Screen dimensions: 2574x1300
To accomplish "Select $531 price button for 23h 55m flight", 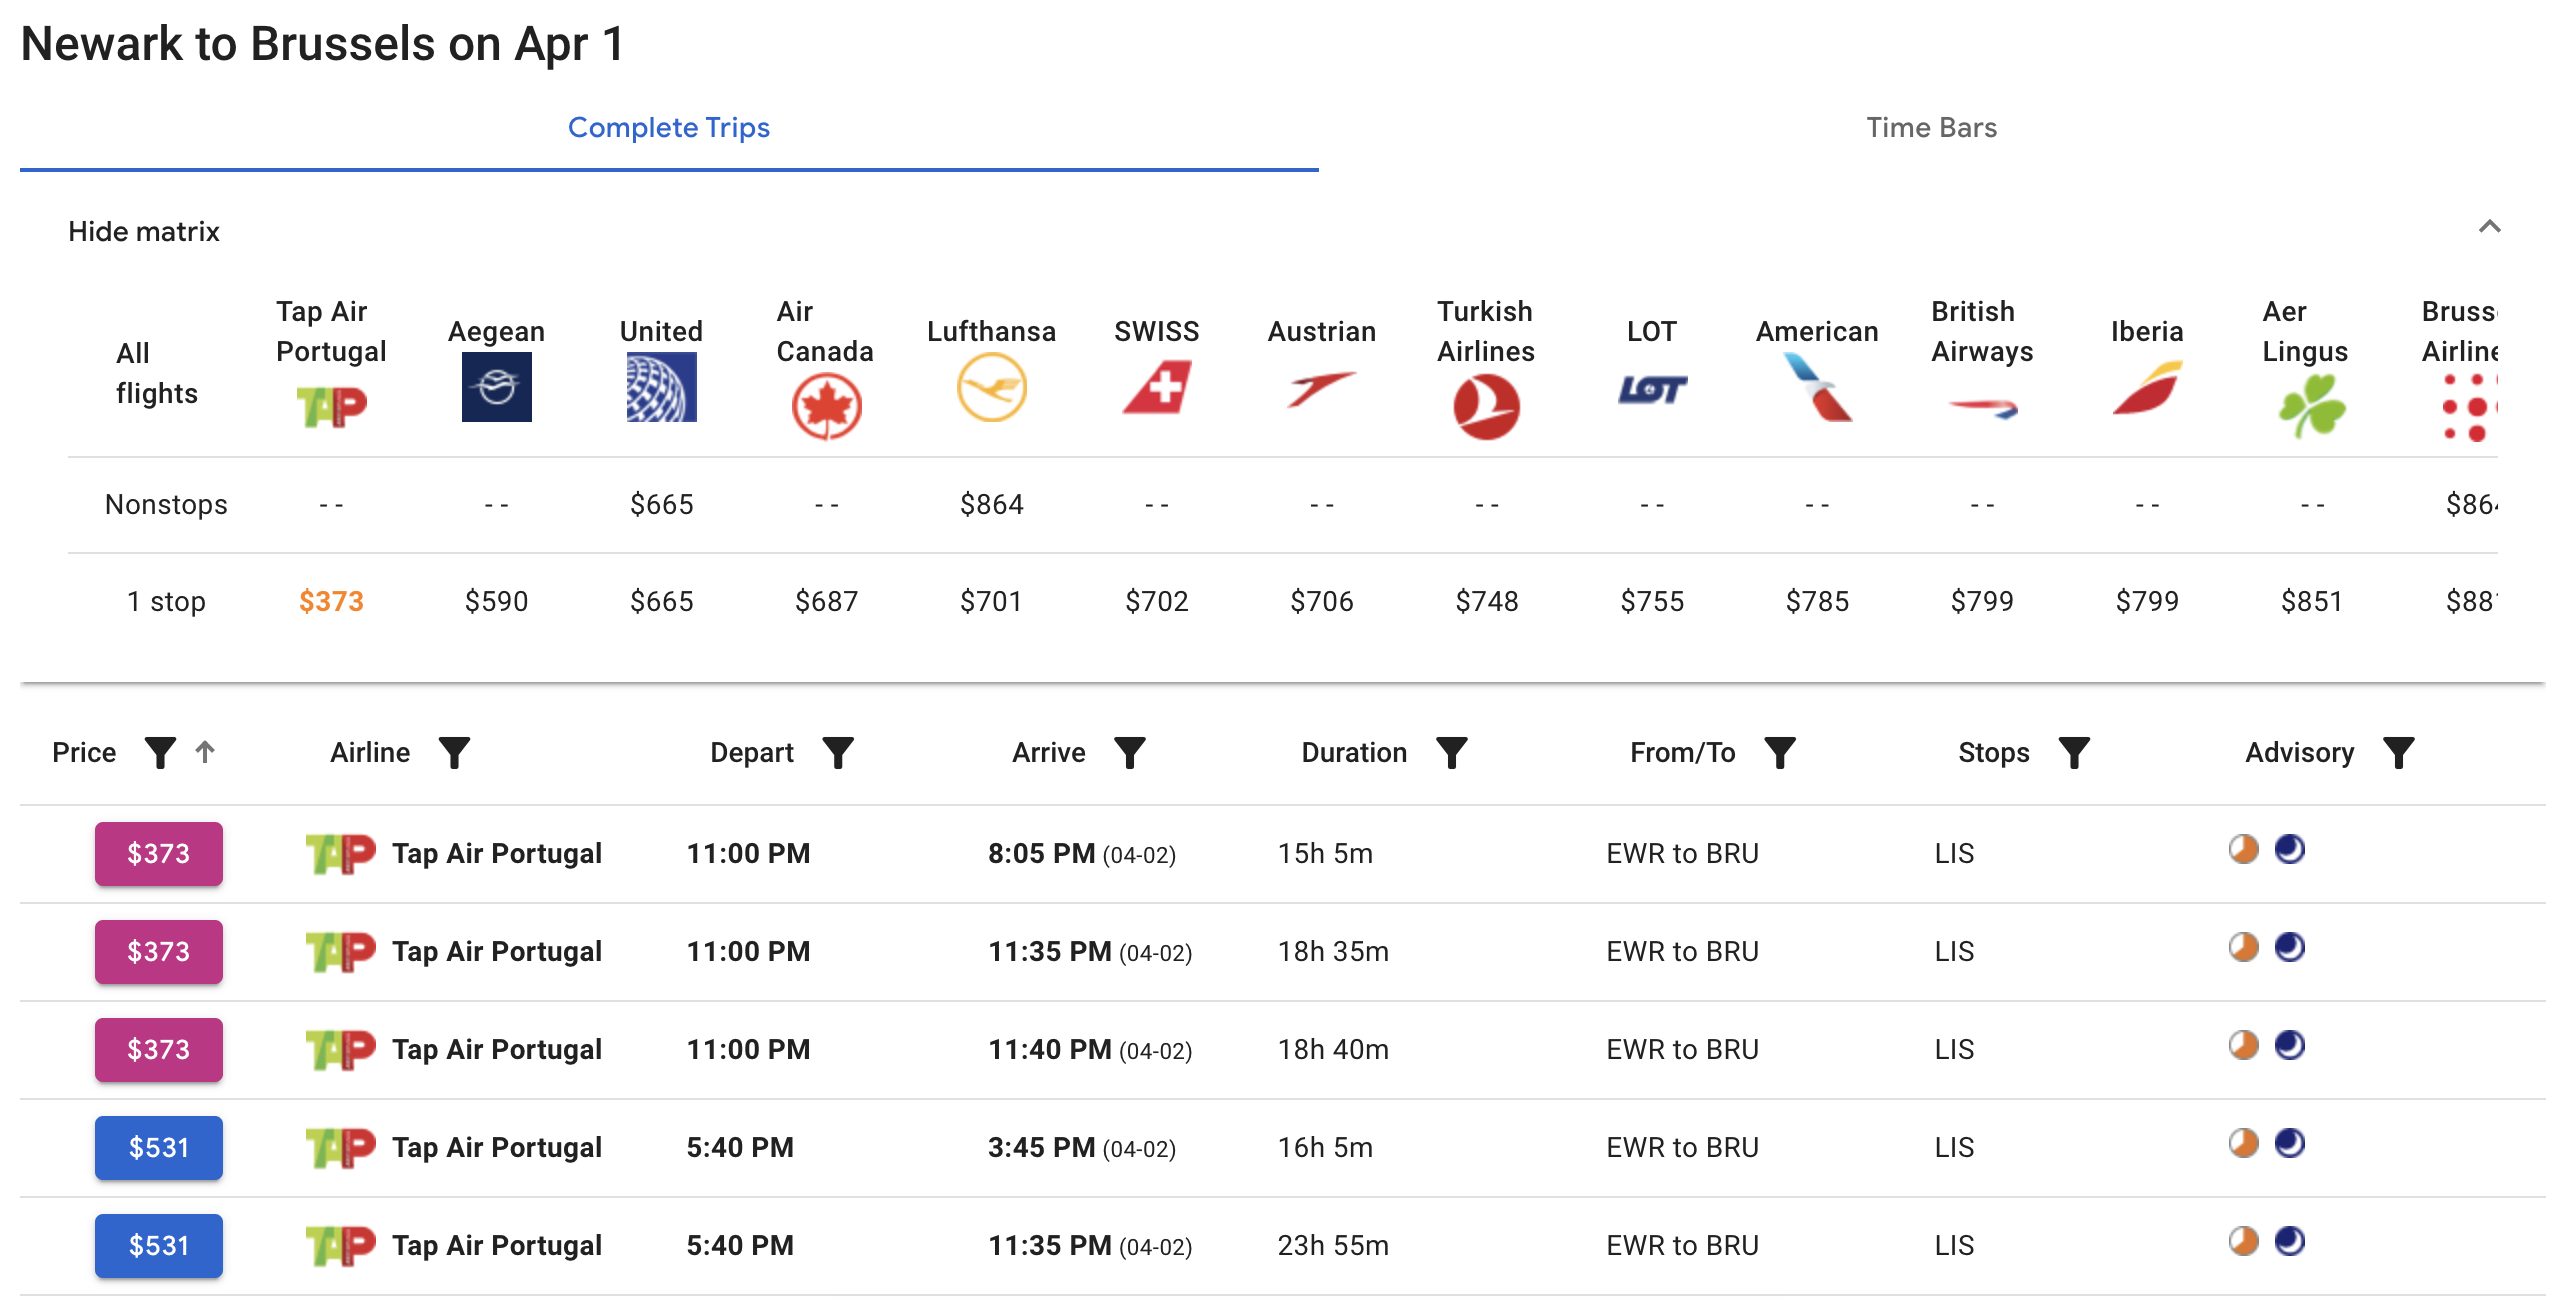I will click(x=159, y=1245).
